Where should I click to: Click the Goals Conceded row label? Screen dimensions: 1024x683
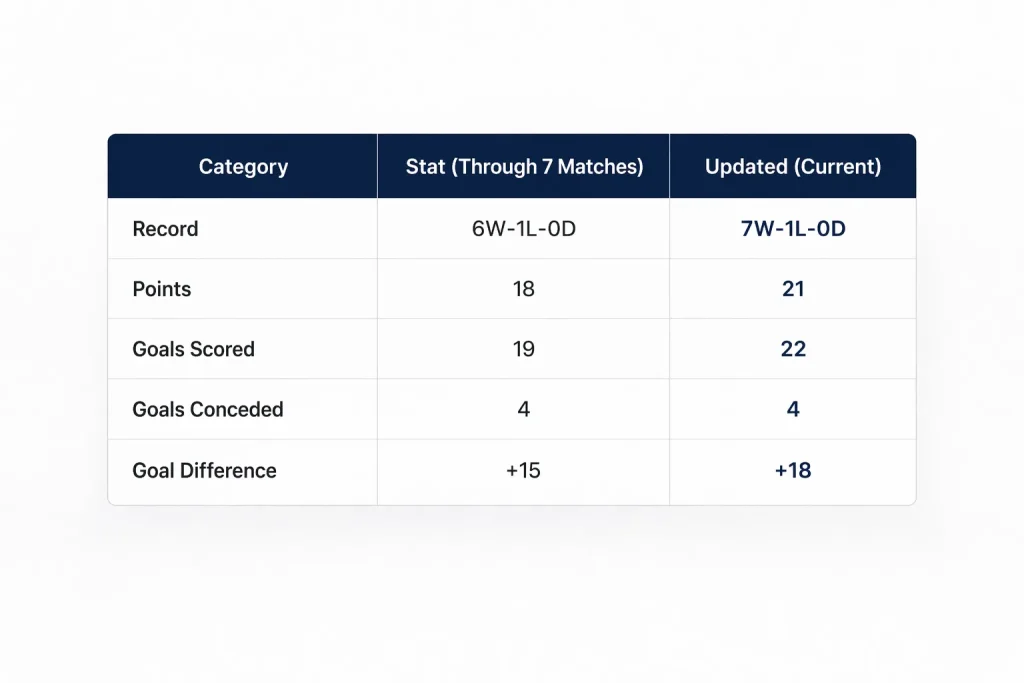[x=208, y=409]
